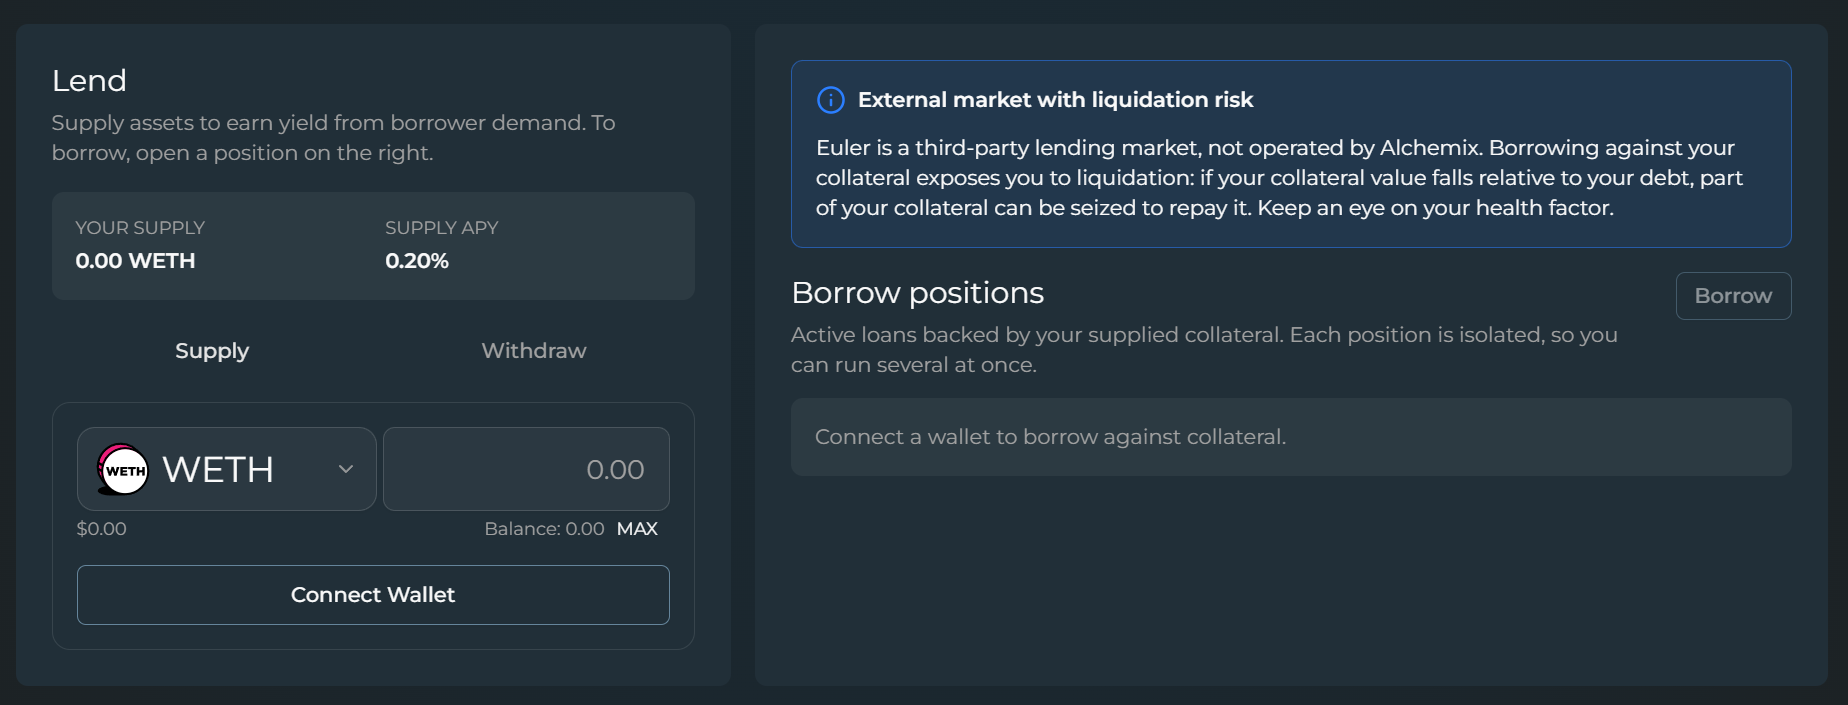Expand the WETH dropdown chevron

click(346, 469)
